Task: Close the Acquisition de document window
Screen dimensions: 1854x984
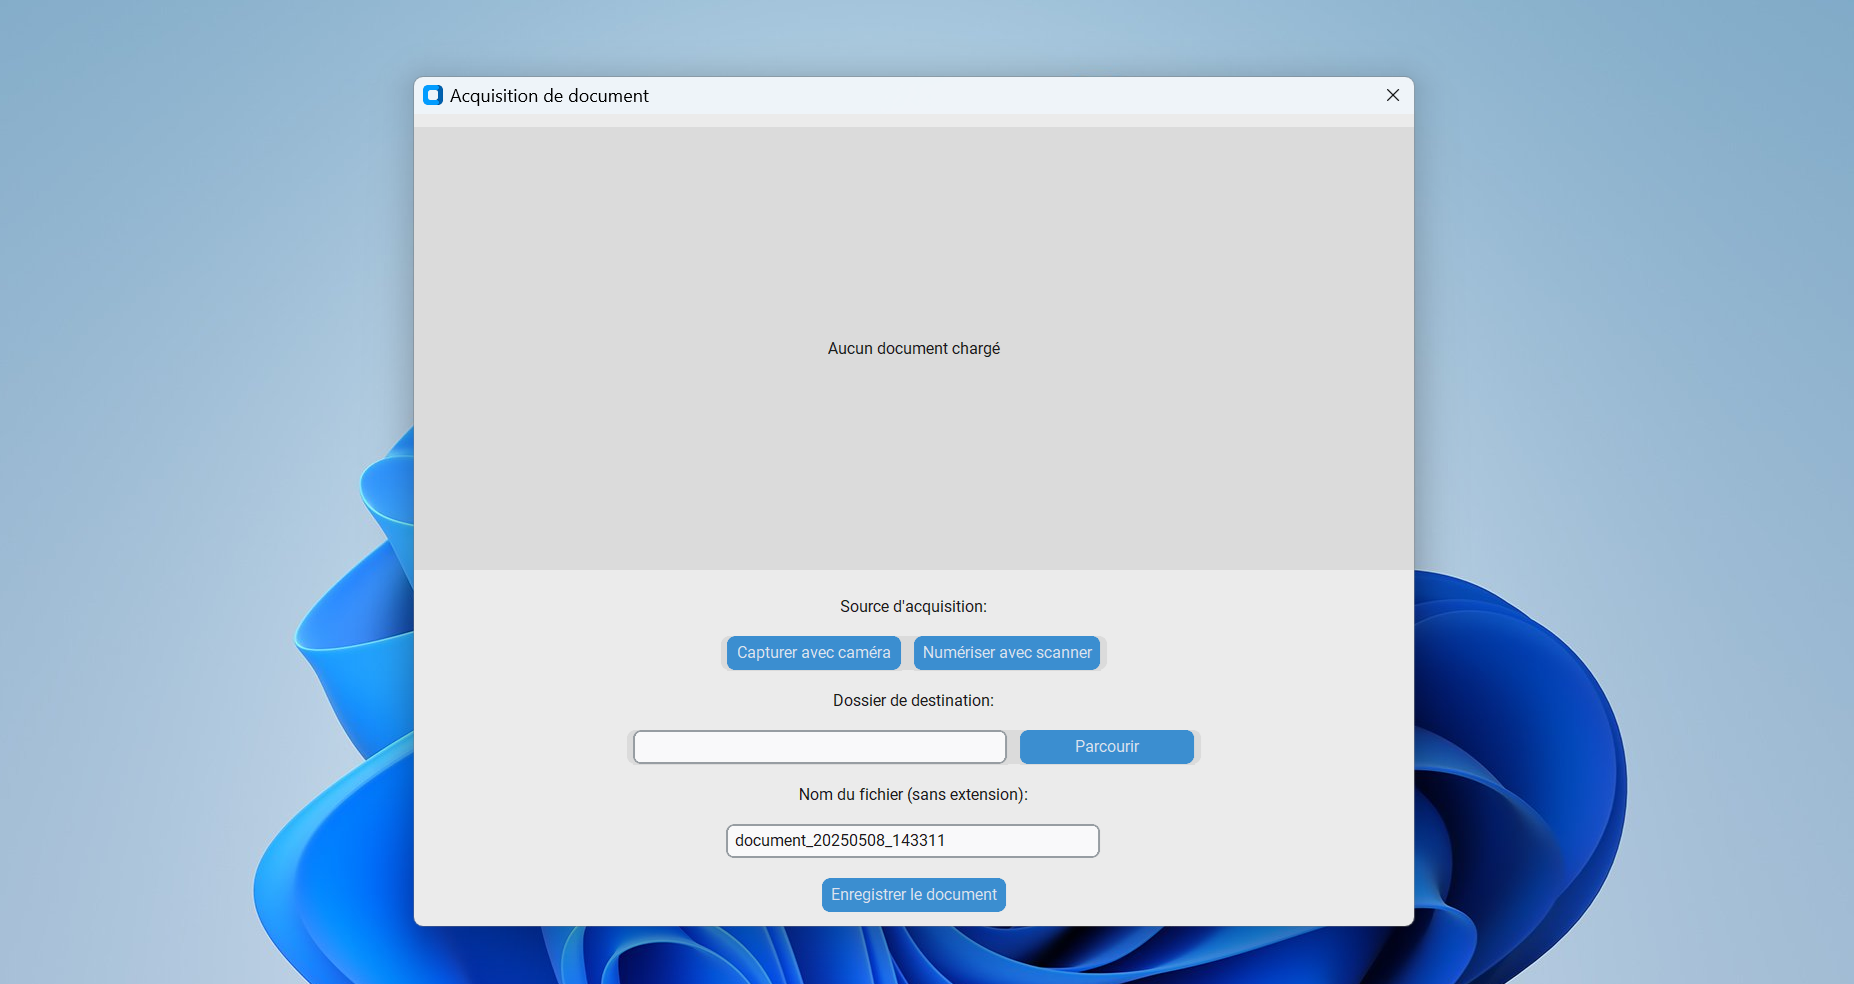Action: pyautogui.click(x=1392, y=95)
